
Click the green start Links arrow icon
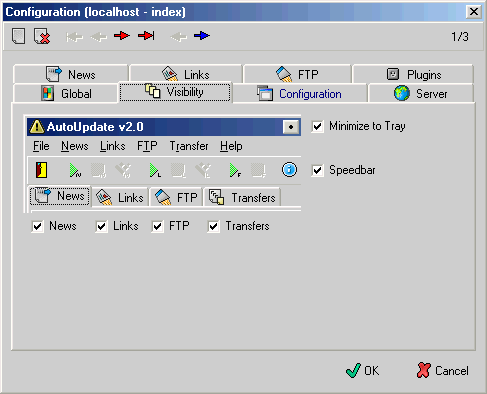(x=155, y=170)
